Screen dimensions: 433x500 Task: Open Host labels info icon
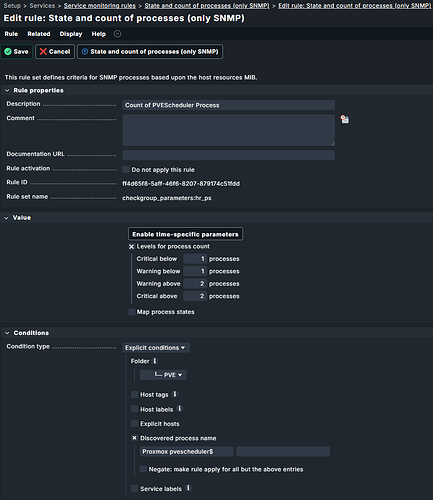(180, 408)
